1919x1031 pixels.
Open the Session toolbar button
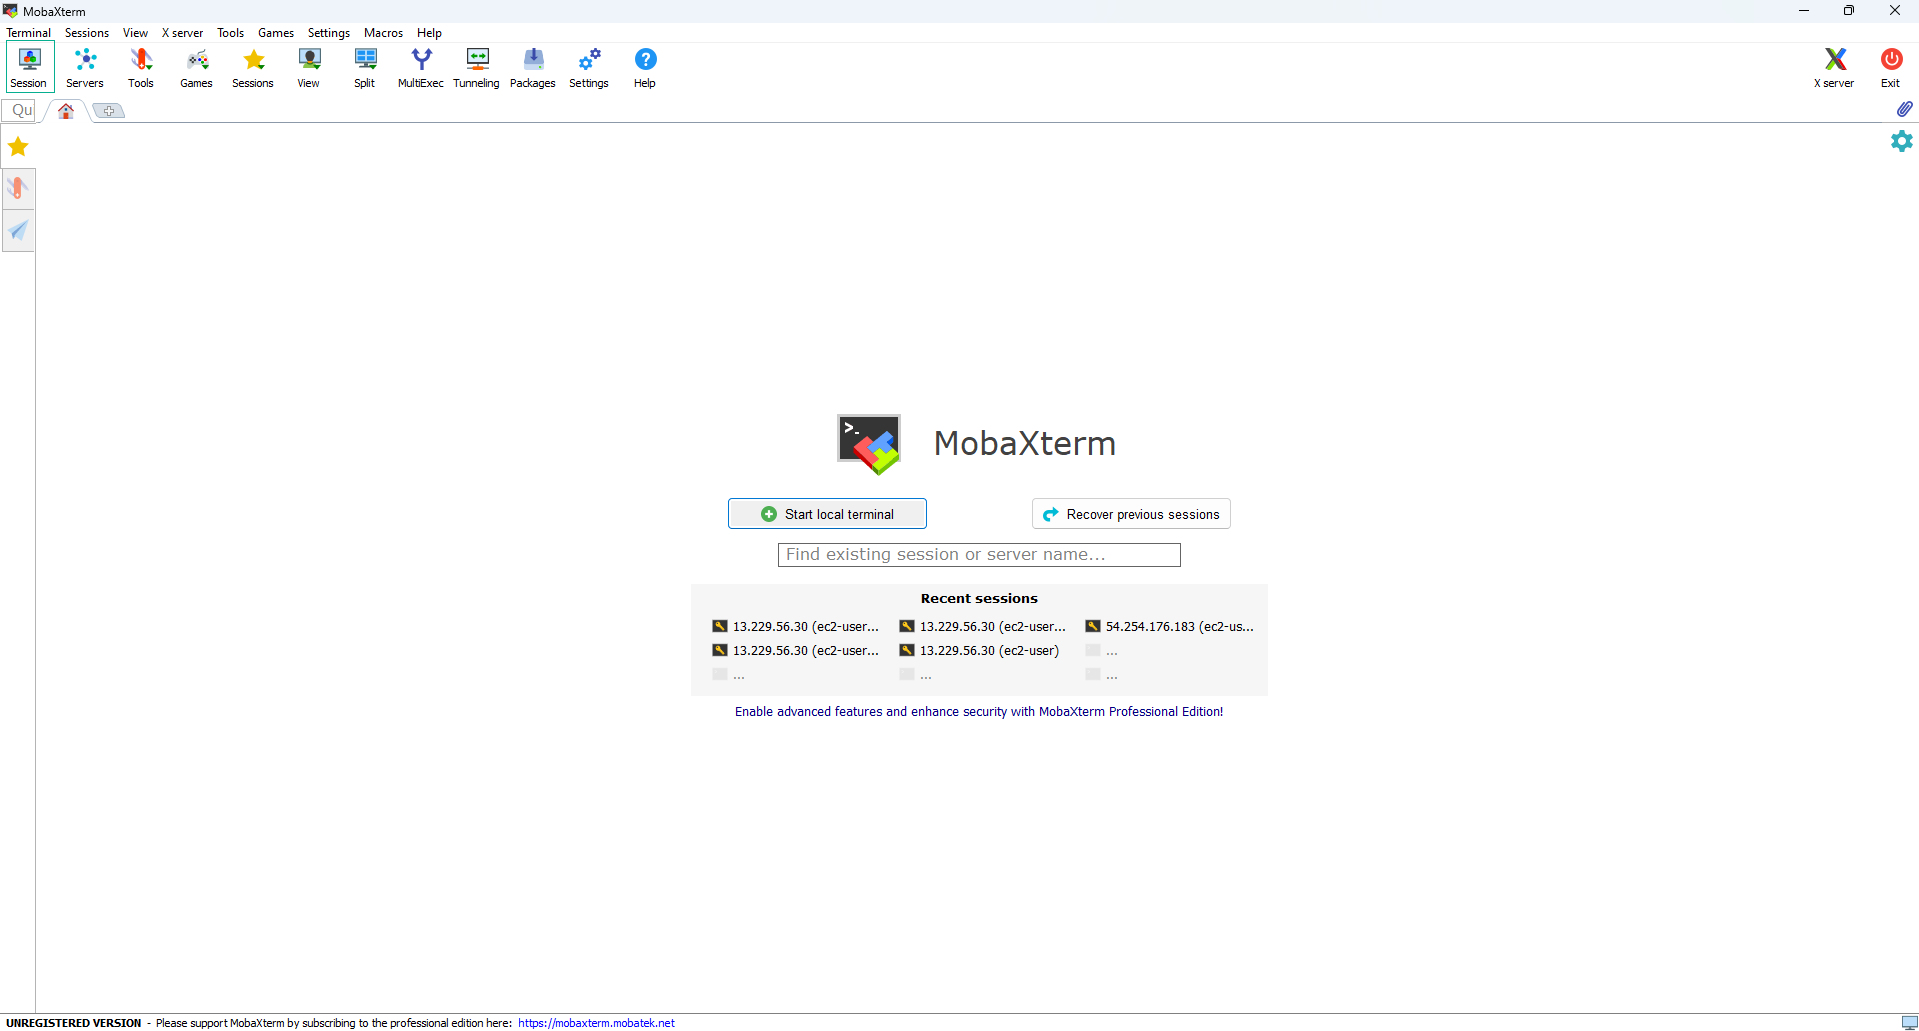pos(29,68)
